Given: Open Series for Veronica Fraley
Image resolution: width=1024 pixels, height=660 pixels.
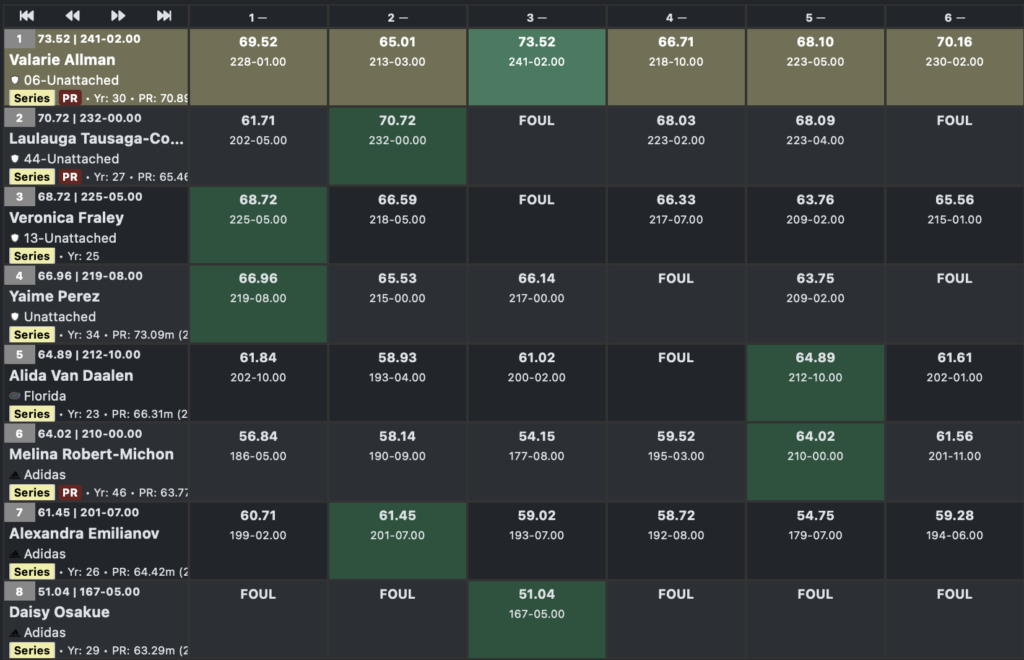Looking at the screenshot, I should (x=32, y=256).
